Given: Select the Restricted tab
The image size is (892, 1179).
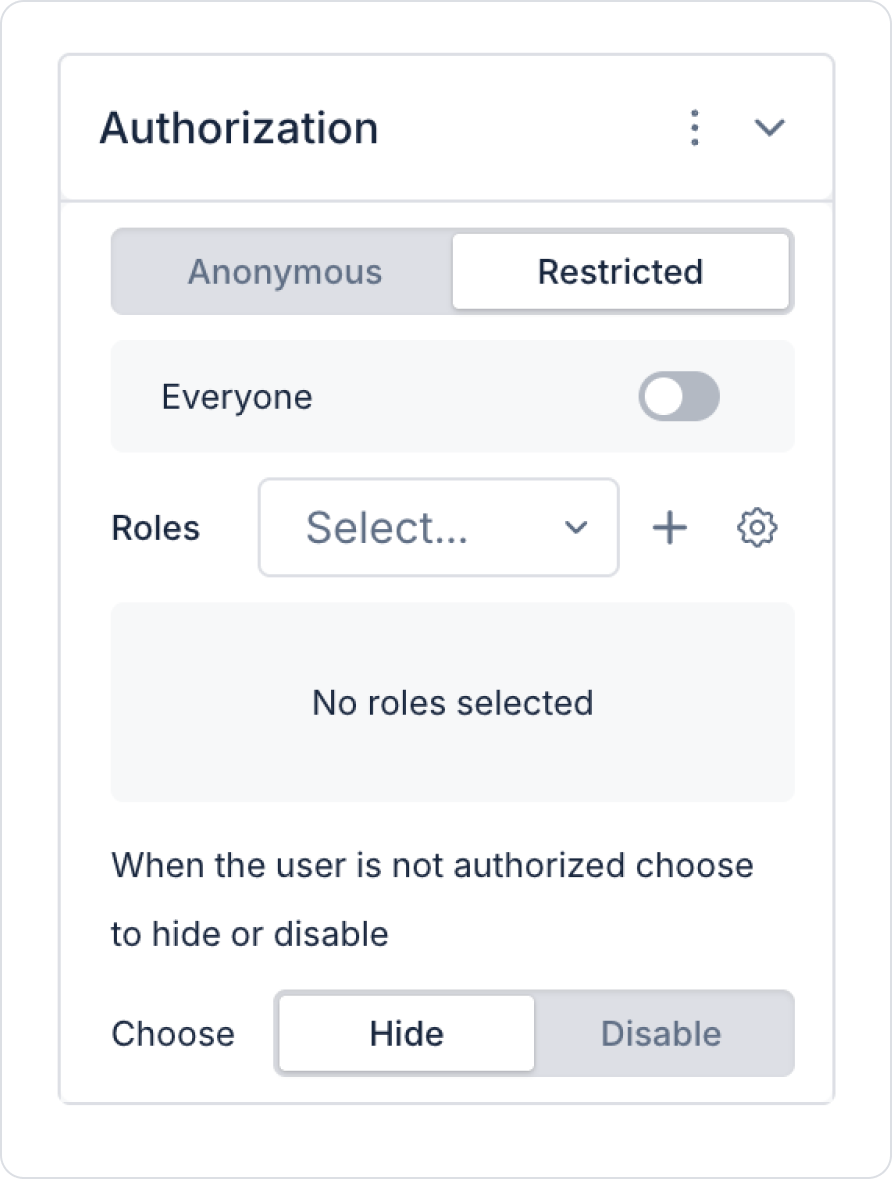Looking at the screenshot, I should (x=620, y=272).
